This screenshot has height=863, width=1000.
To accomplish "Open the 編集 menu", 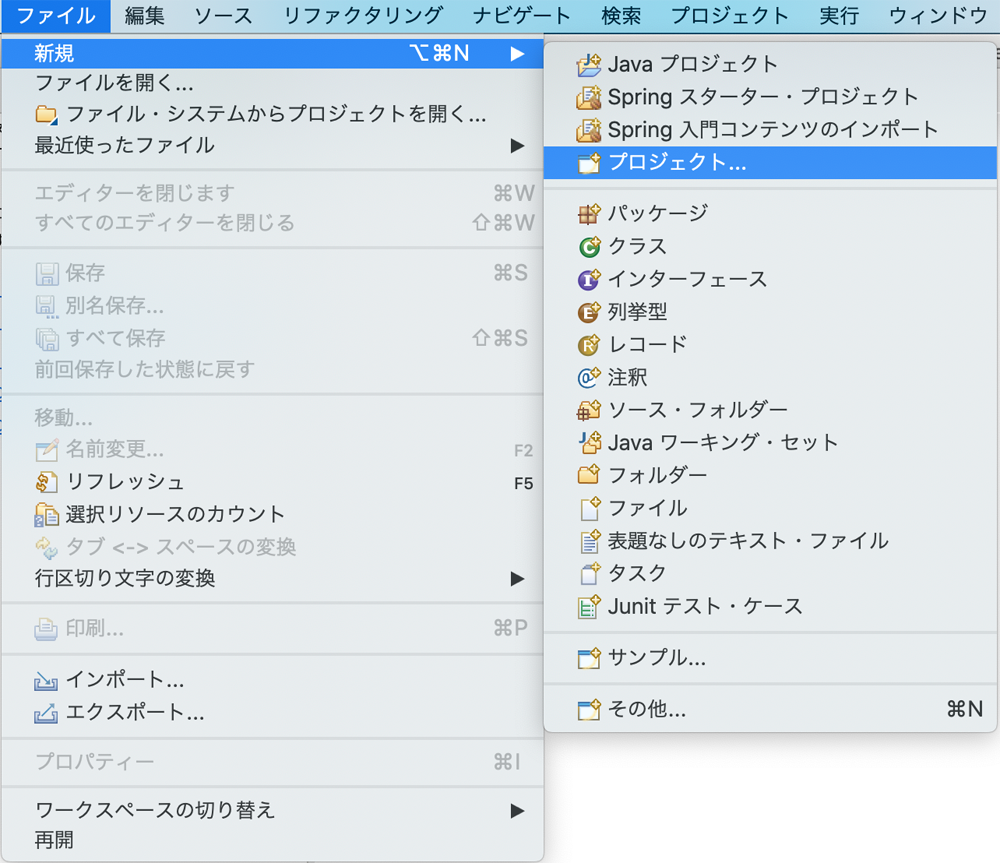I will (145, 16).
